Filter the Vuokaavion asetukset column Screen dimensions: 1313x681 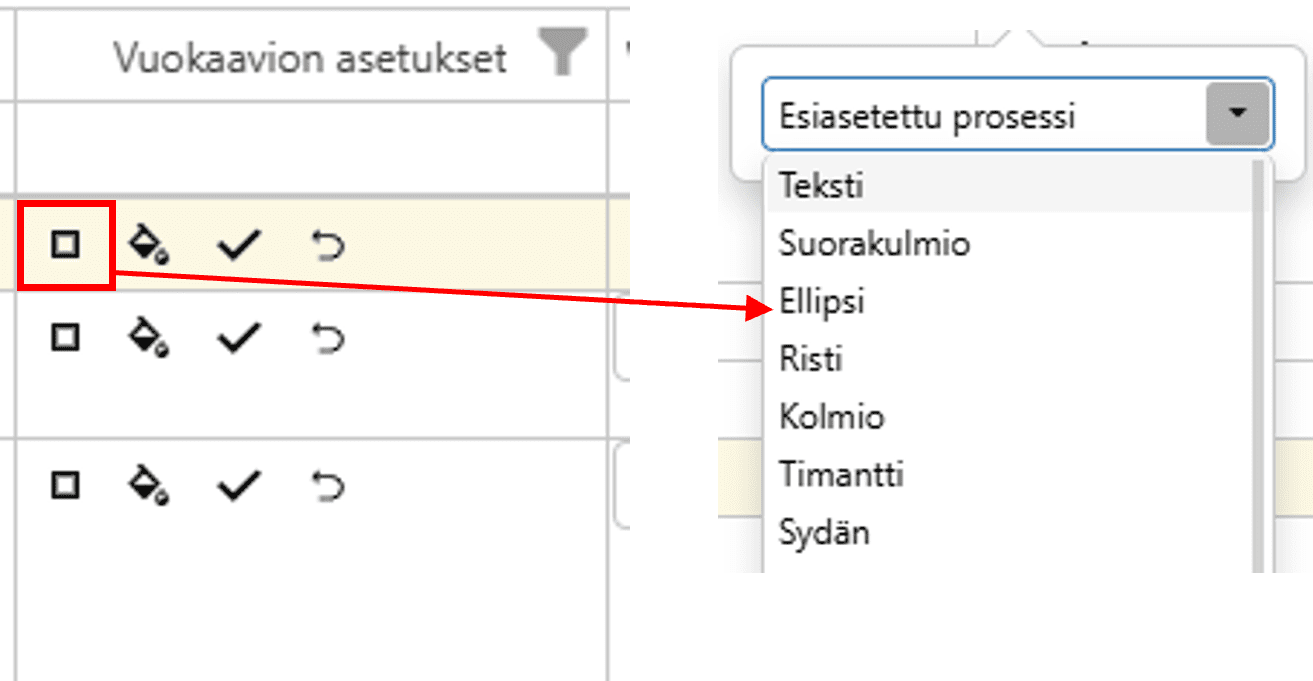click(x=562, y=52)
